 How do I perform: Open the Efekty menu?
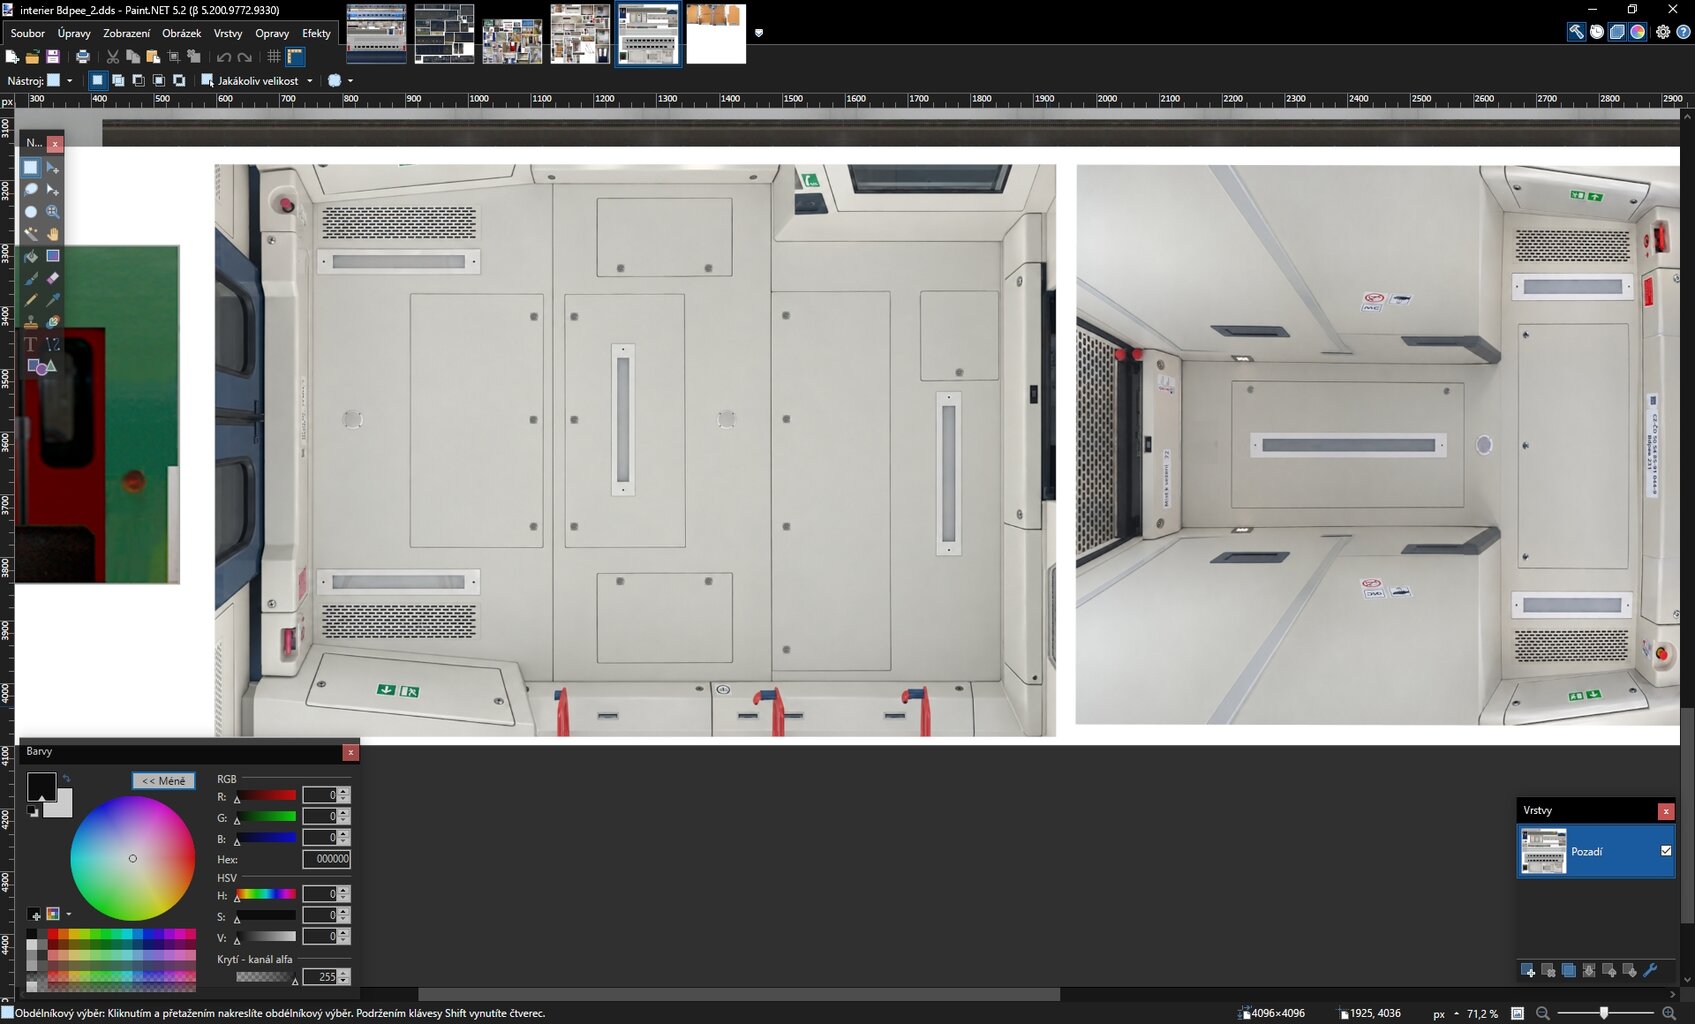tap(316, 33)
